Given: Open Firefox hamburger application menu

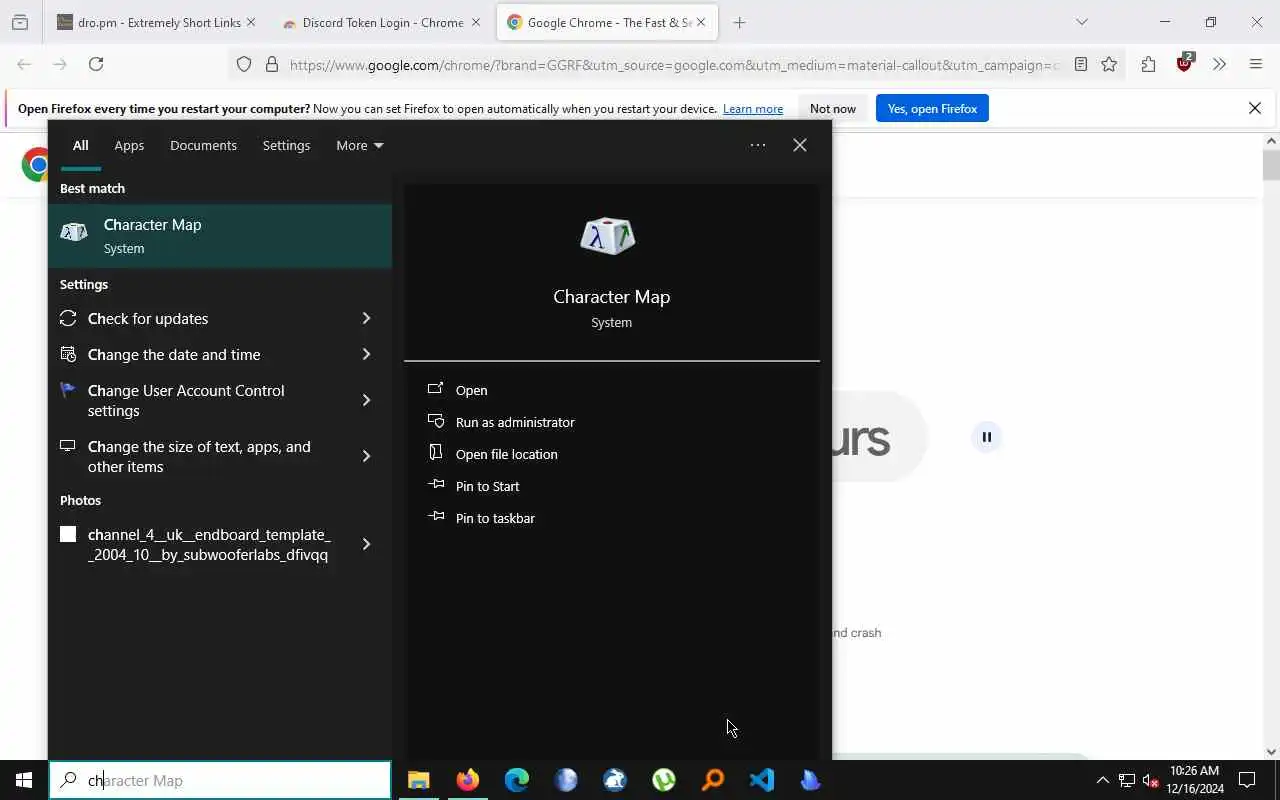Looking at the screenshot, I should tap(1256, 64).
